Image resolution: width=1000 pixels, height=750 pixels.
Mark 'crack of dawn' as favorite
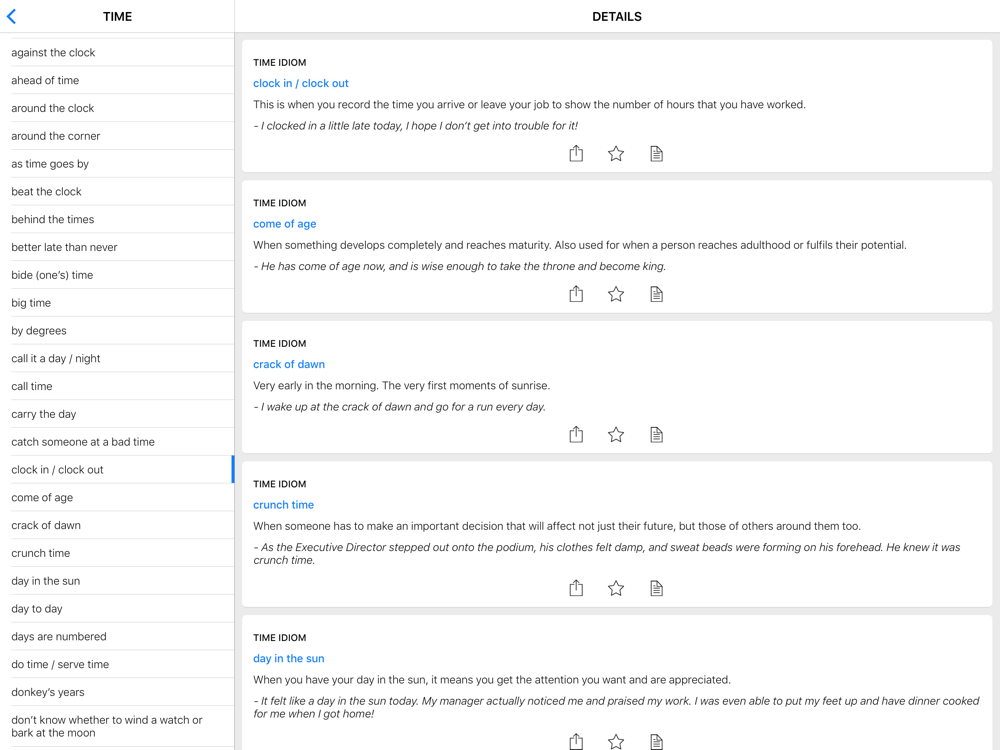[x=616, y=434]
